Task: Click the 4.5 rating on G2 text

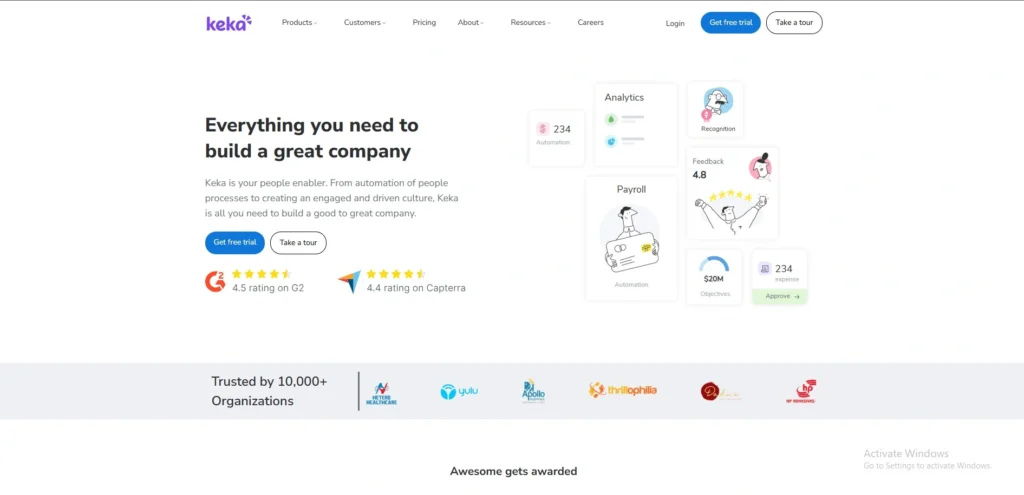Action: (x=268, y=287)
